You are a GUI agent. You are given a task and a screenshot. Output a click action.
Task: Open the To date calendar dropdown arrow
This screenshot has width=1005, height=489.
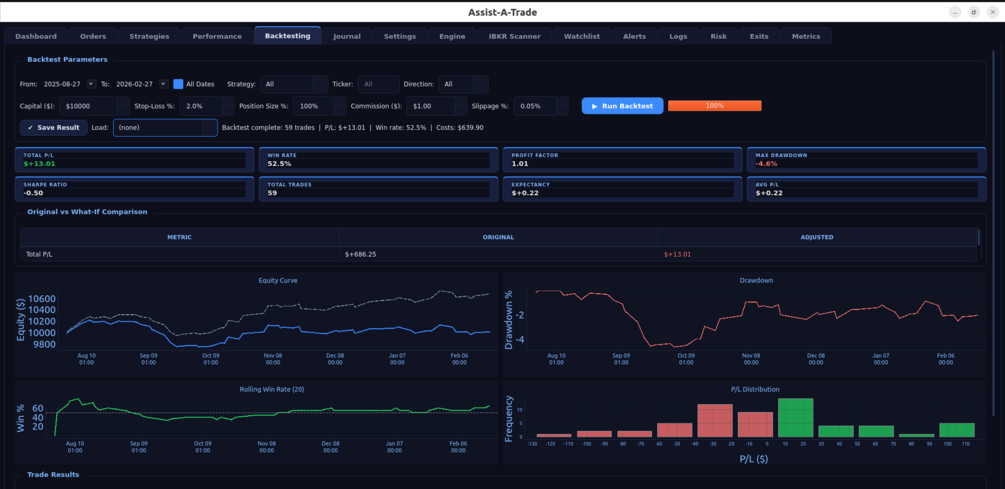(x=163, y=84)
